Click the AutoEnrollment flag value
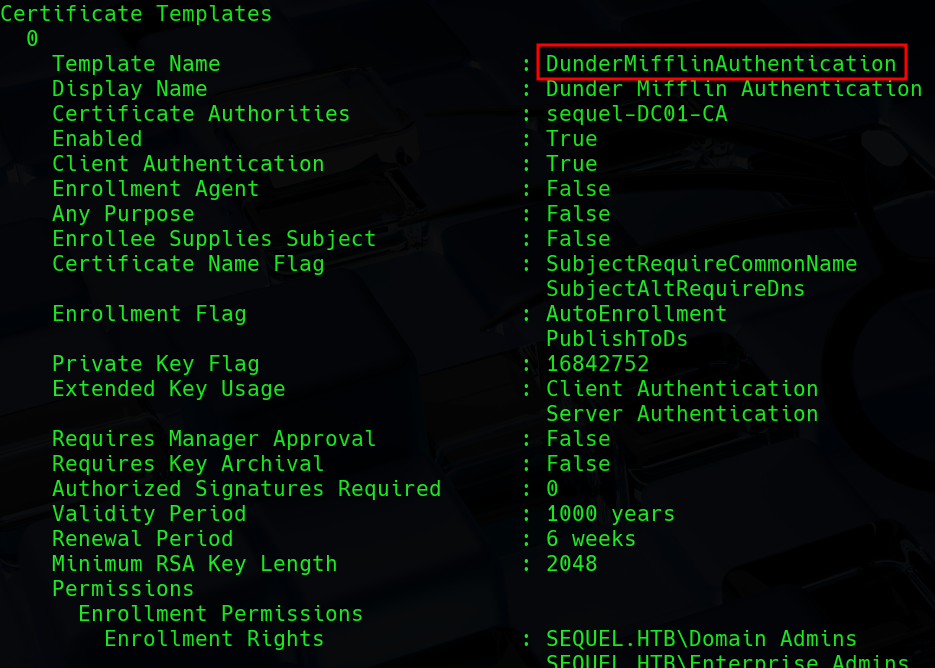This screenshot has height=668, width=935. [x=636, y=313]
